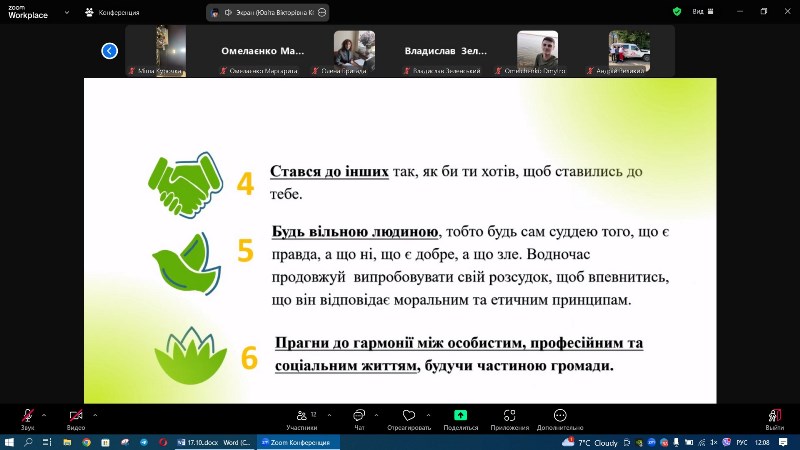Select Владислав Зеленський's participant tile

click(446, 50)
